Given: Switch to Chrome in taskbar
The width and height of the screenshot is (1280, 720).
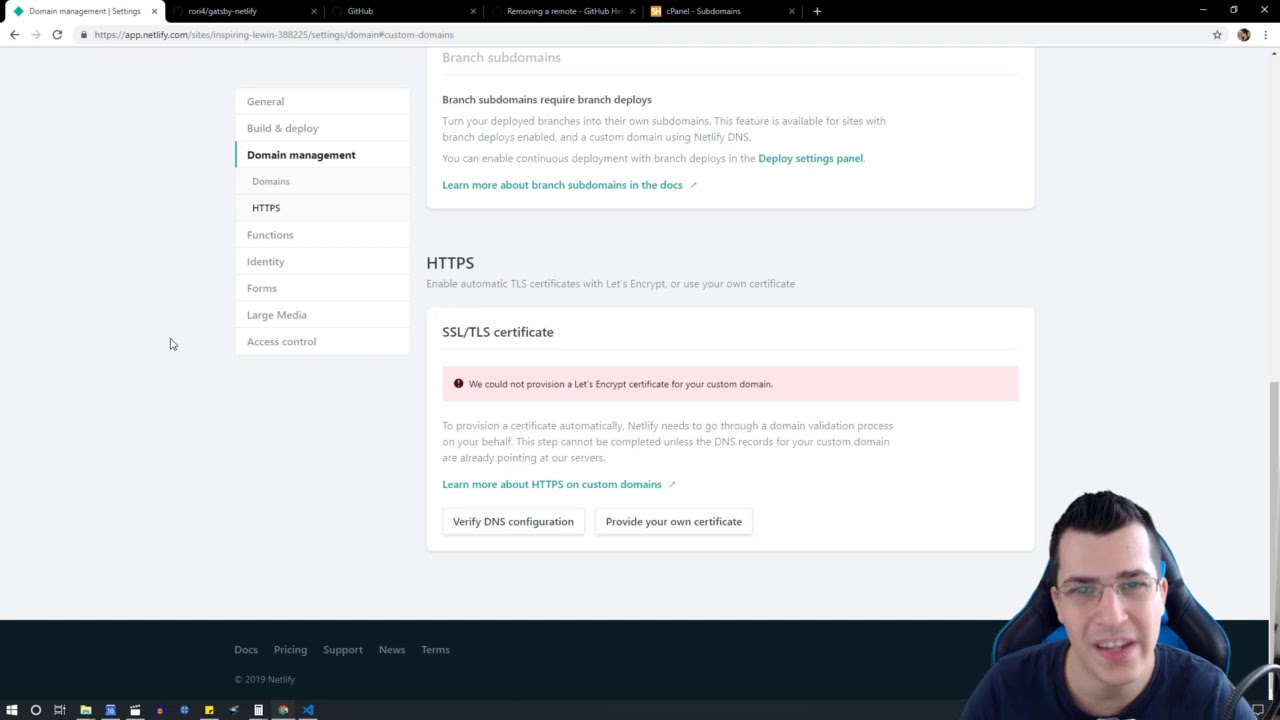Looking at the screenshot, I should click(283, 710).
